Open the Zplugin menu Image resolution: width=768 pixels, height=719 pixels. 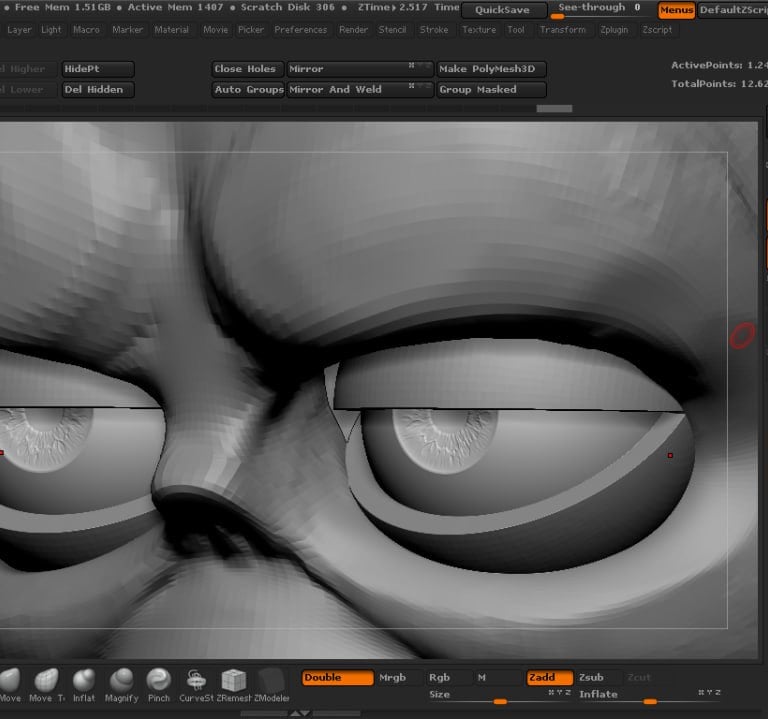614,30
